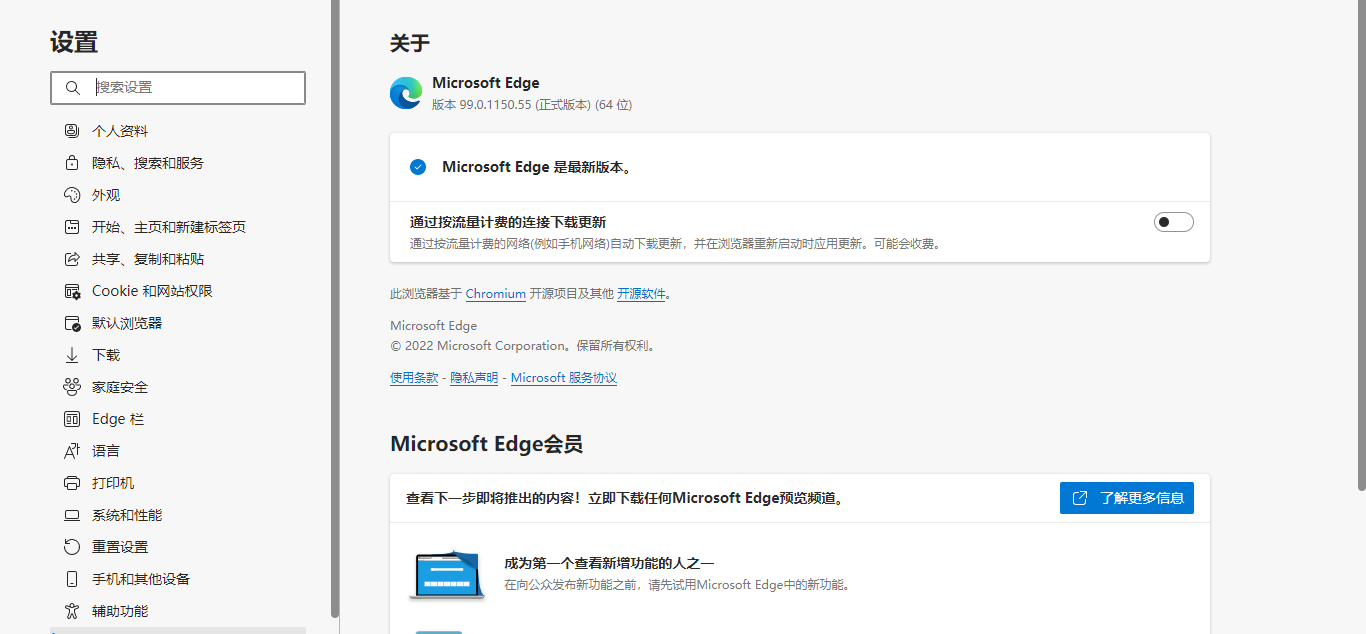1366x634 pixels.
Task: Click the Microsoft Edge logo icon
Action: 406,93
